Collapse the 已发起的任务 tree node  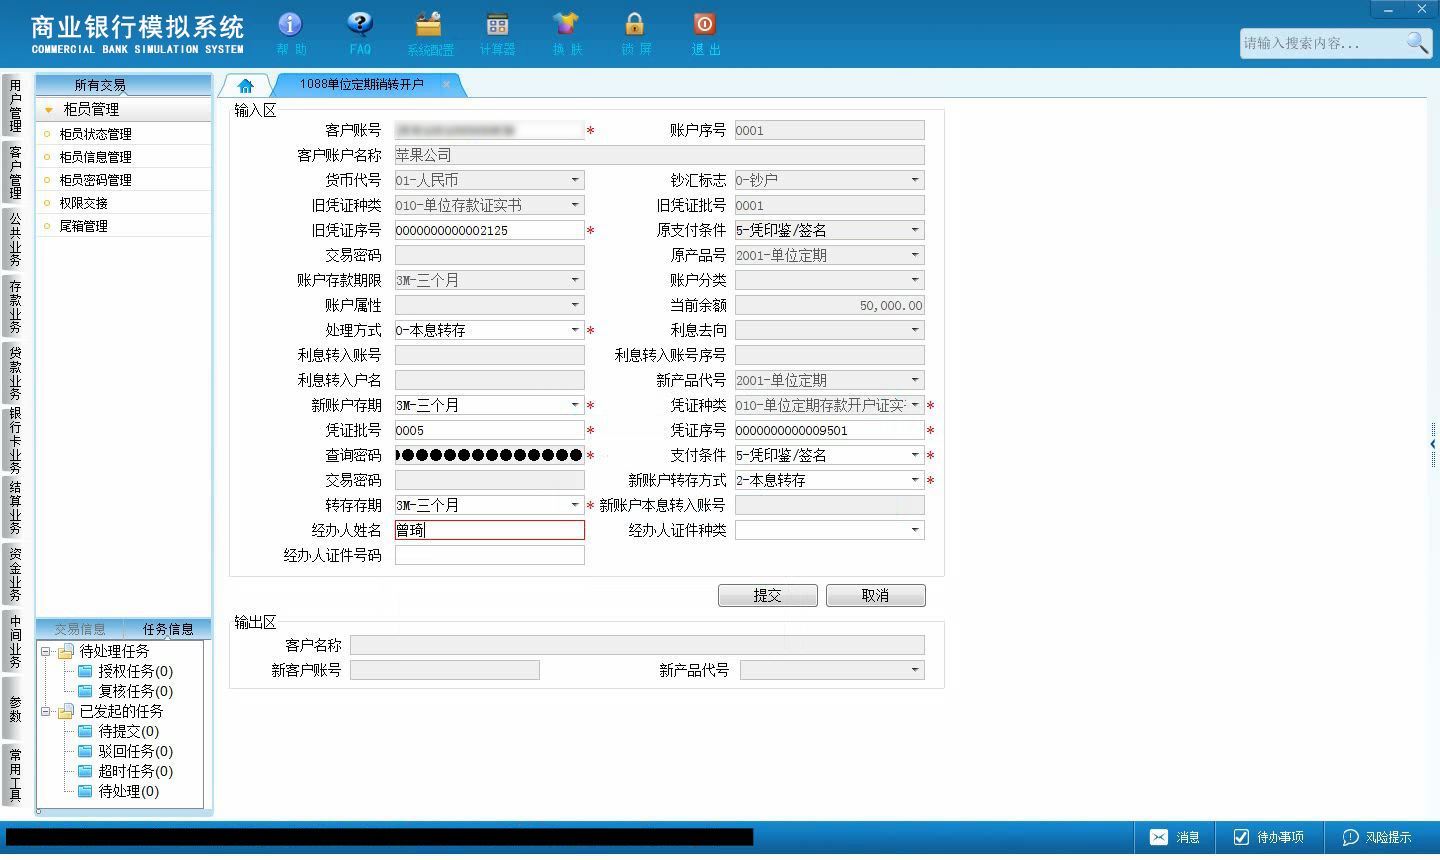46,711
